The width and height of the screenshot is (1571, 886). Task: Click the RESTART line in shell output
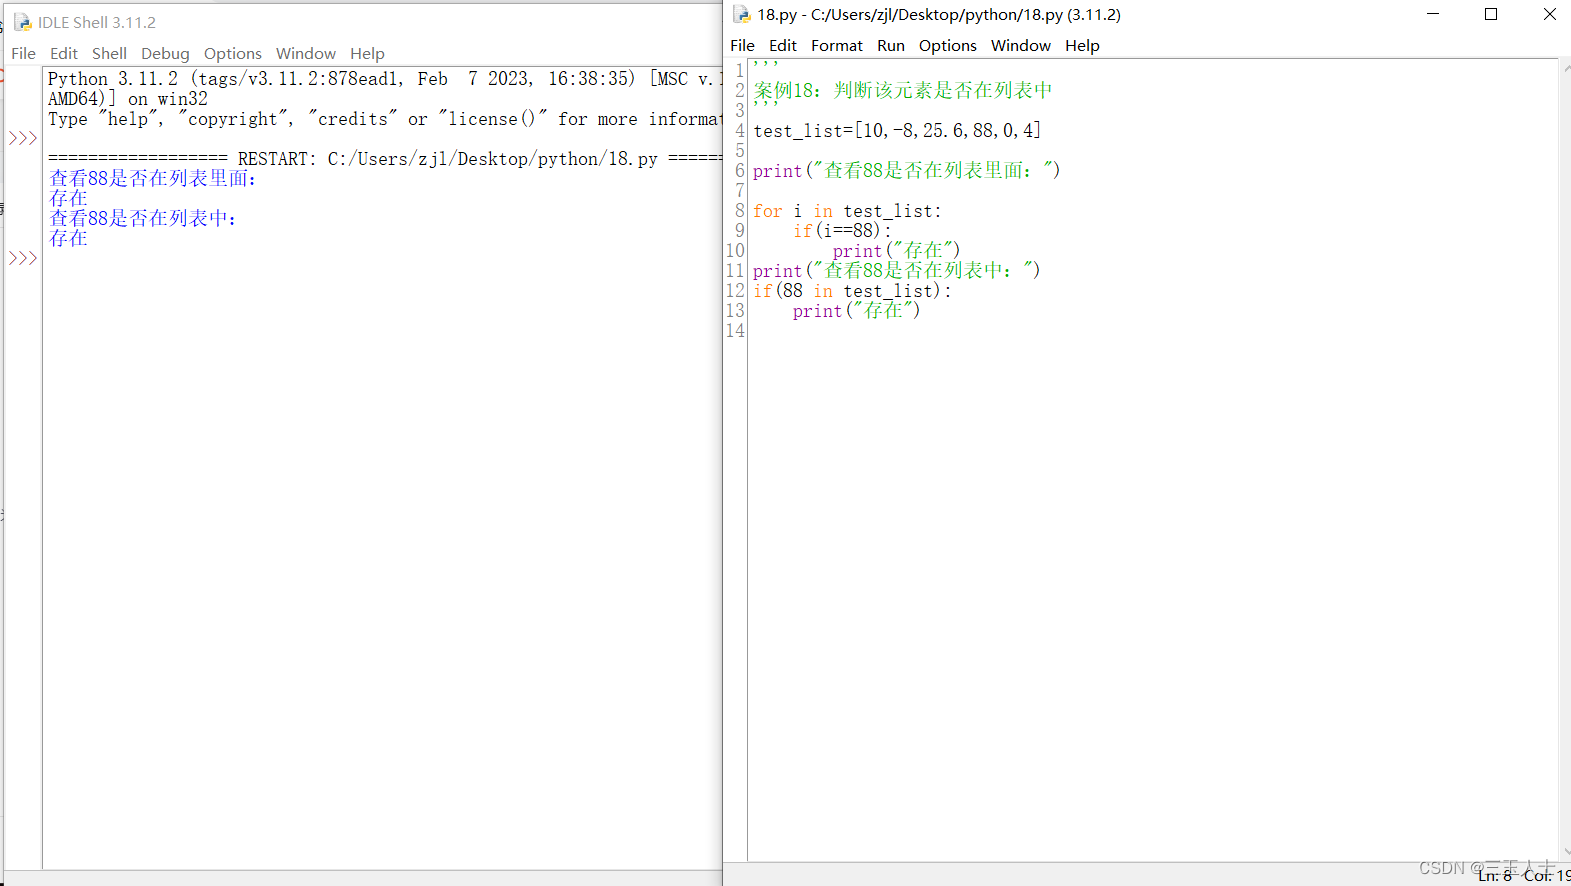click(385, 159)
